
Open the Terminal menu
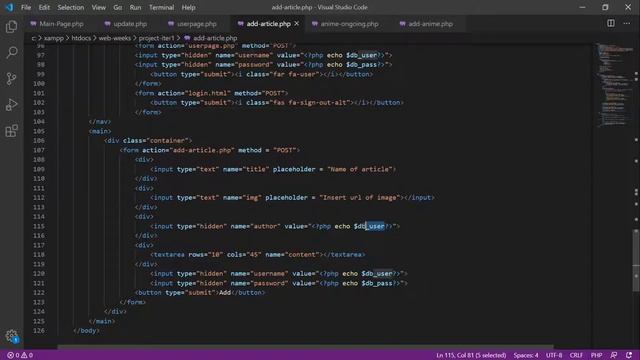[161, 7]
